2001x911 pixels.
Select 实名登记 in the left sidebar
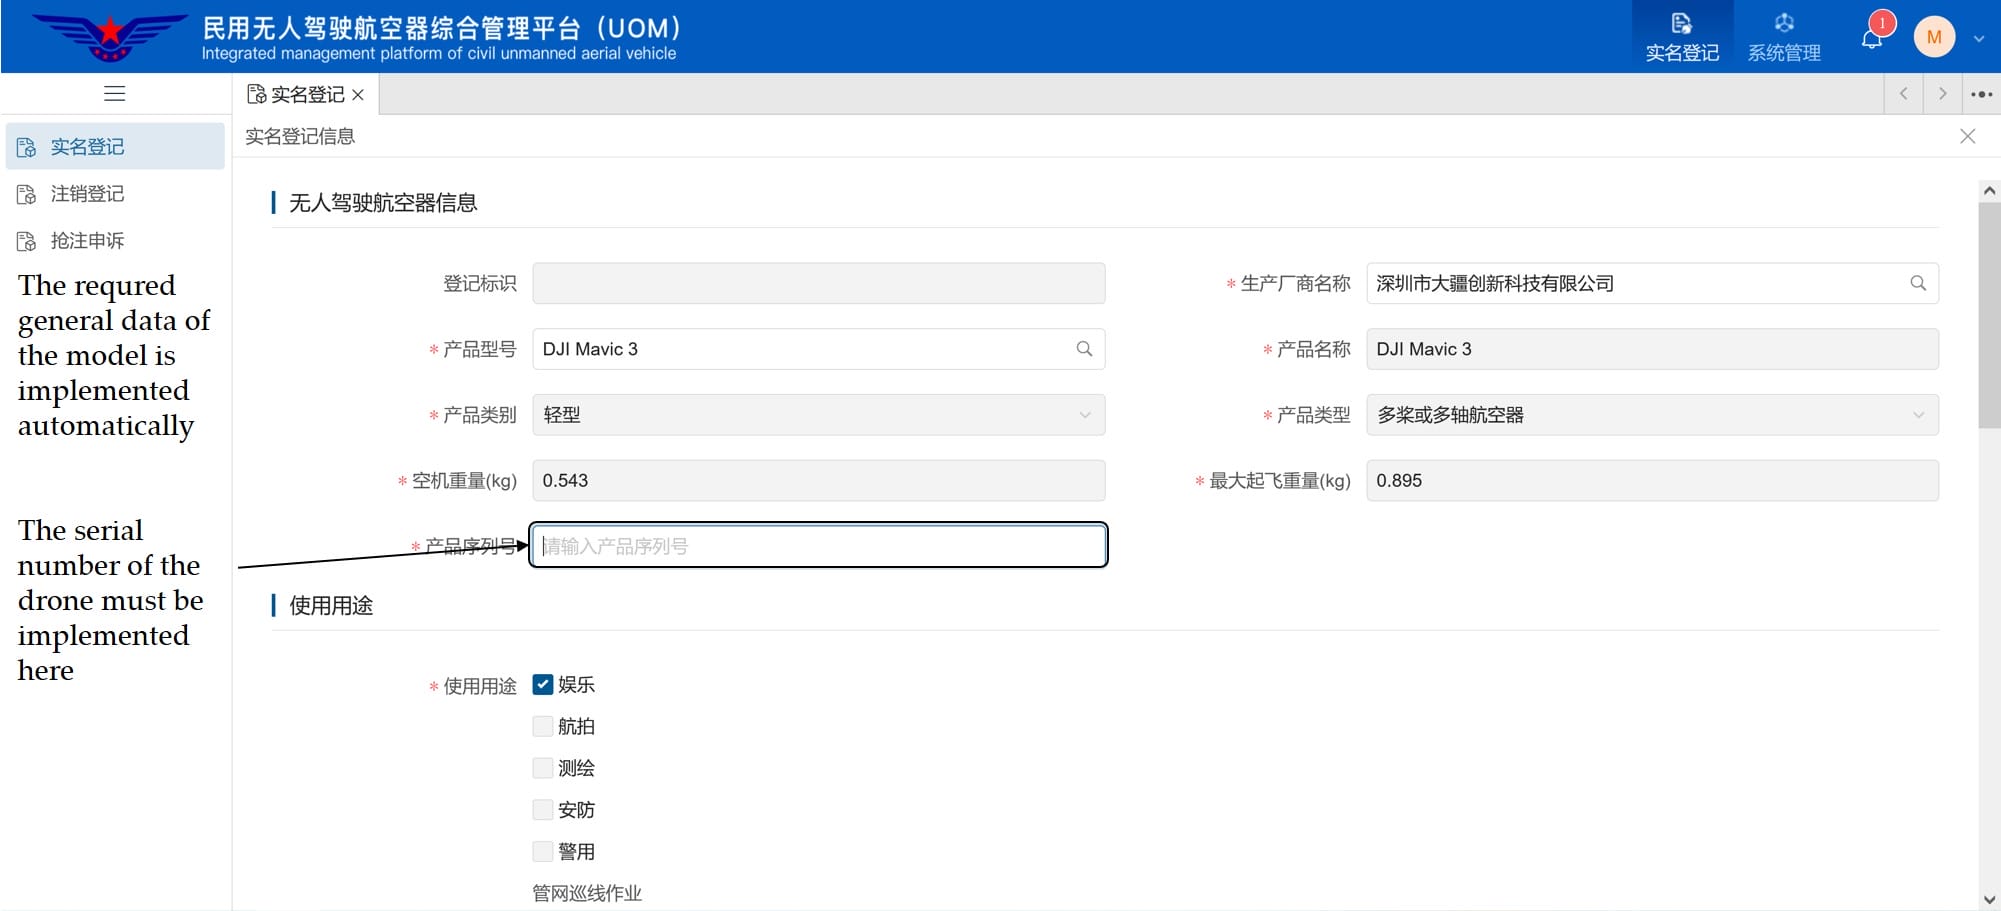coord(115,146)
